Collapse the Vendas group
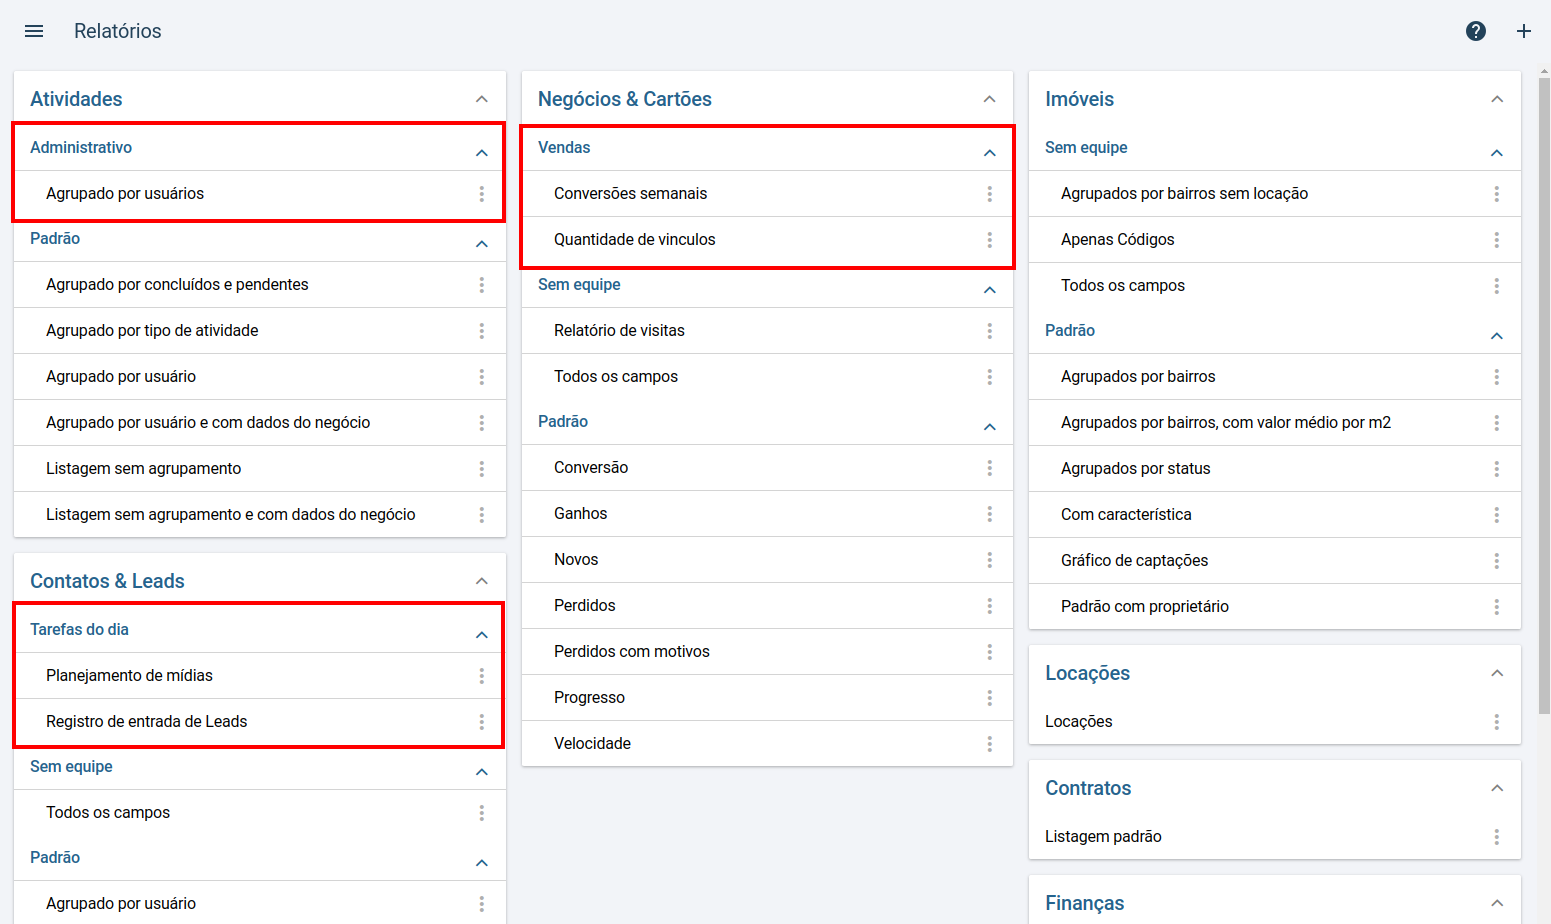 [990, 153]
